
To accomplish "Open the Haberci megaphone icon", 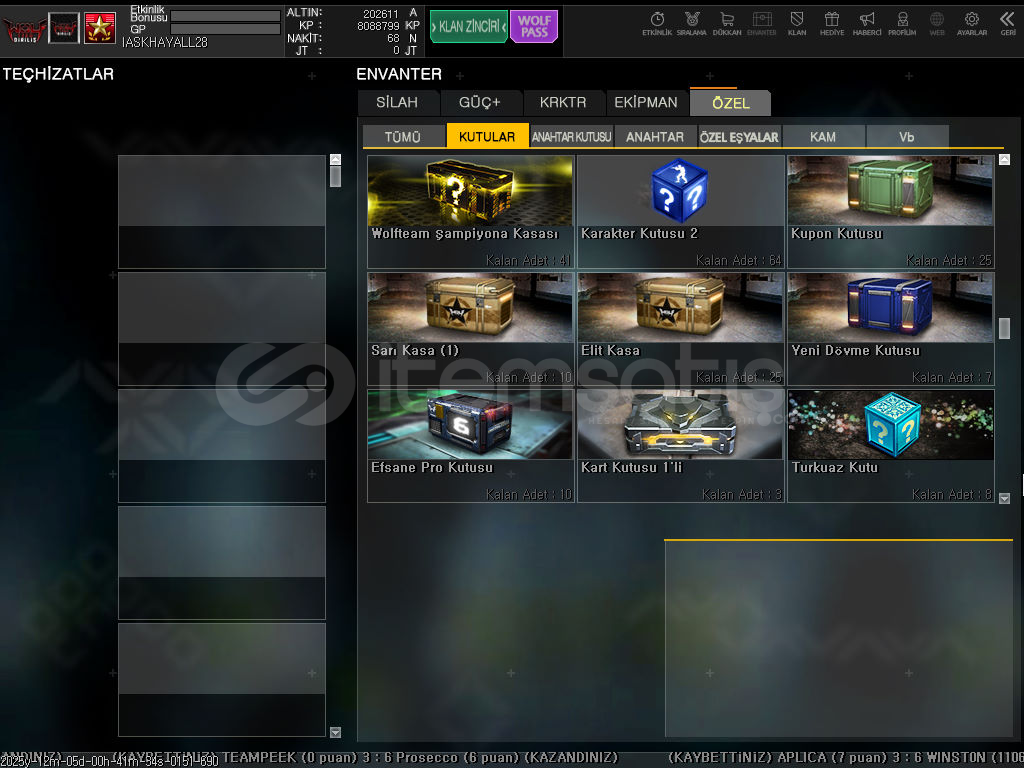I will point(867,24).
